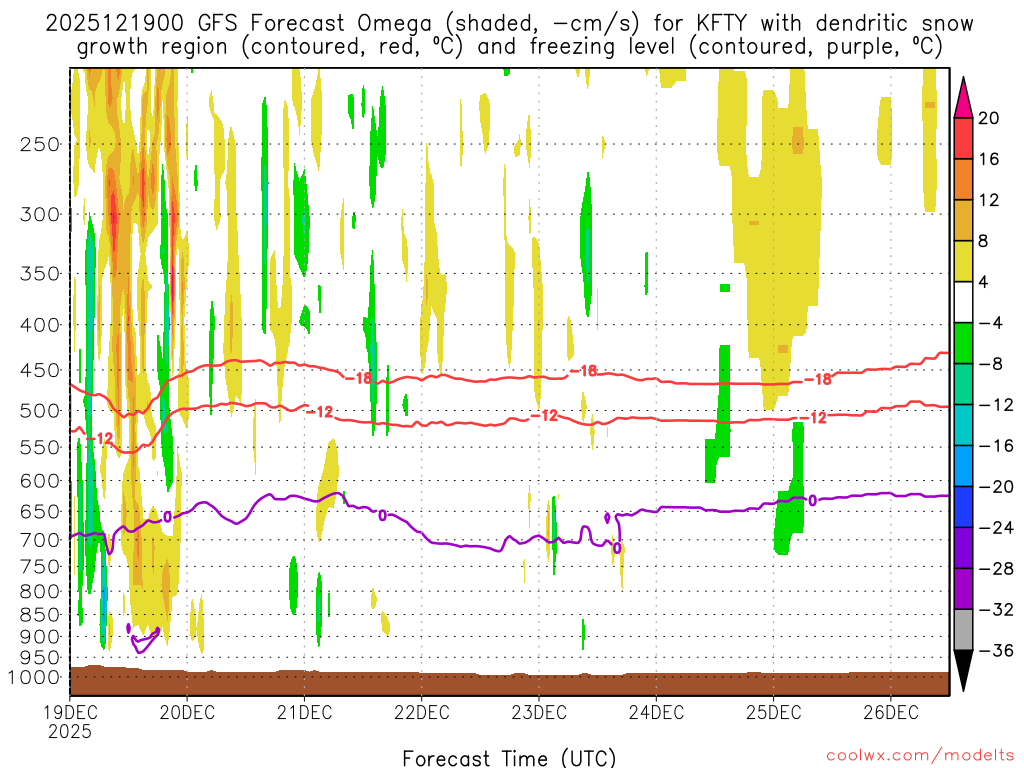Screen dimensions: 1024x768
Task: Click the 800 pressure level label
Action: coord(40,591)
